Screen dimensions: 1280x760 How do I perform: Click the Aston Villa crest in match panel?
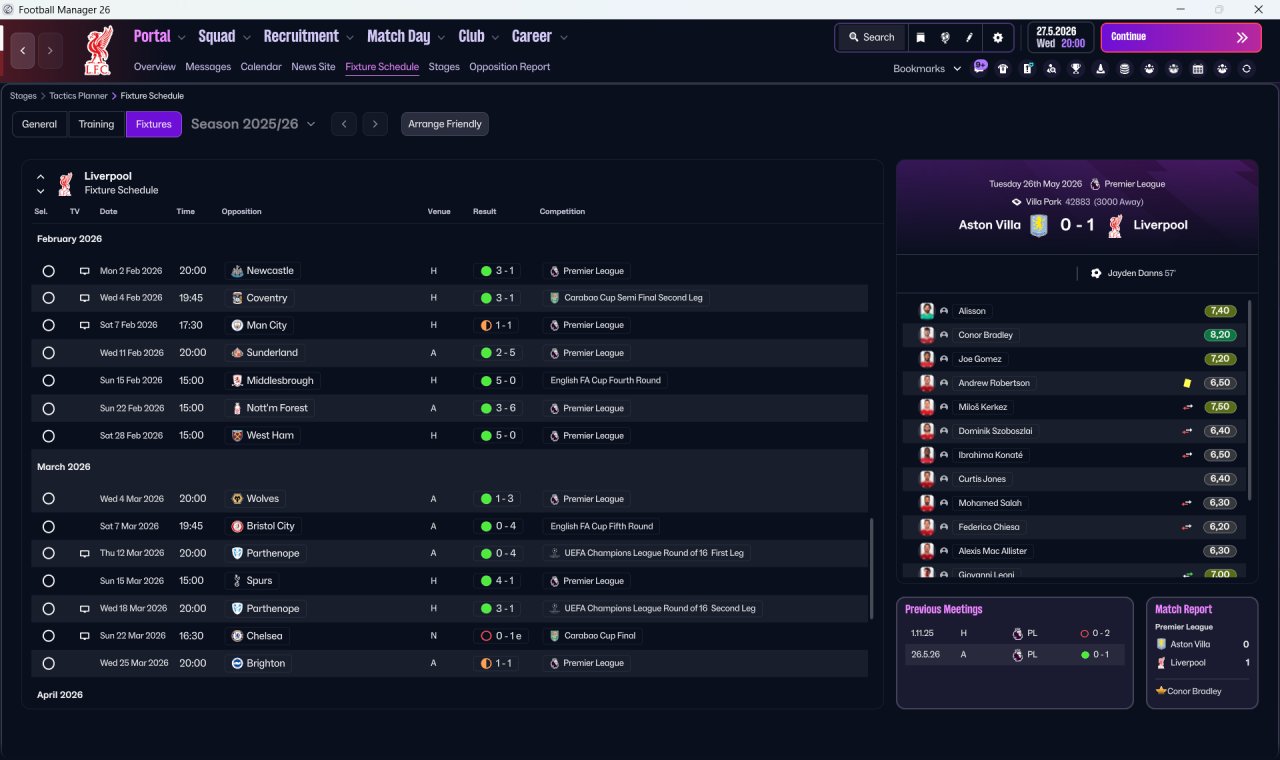pos(1040,225)
